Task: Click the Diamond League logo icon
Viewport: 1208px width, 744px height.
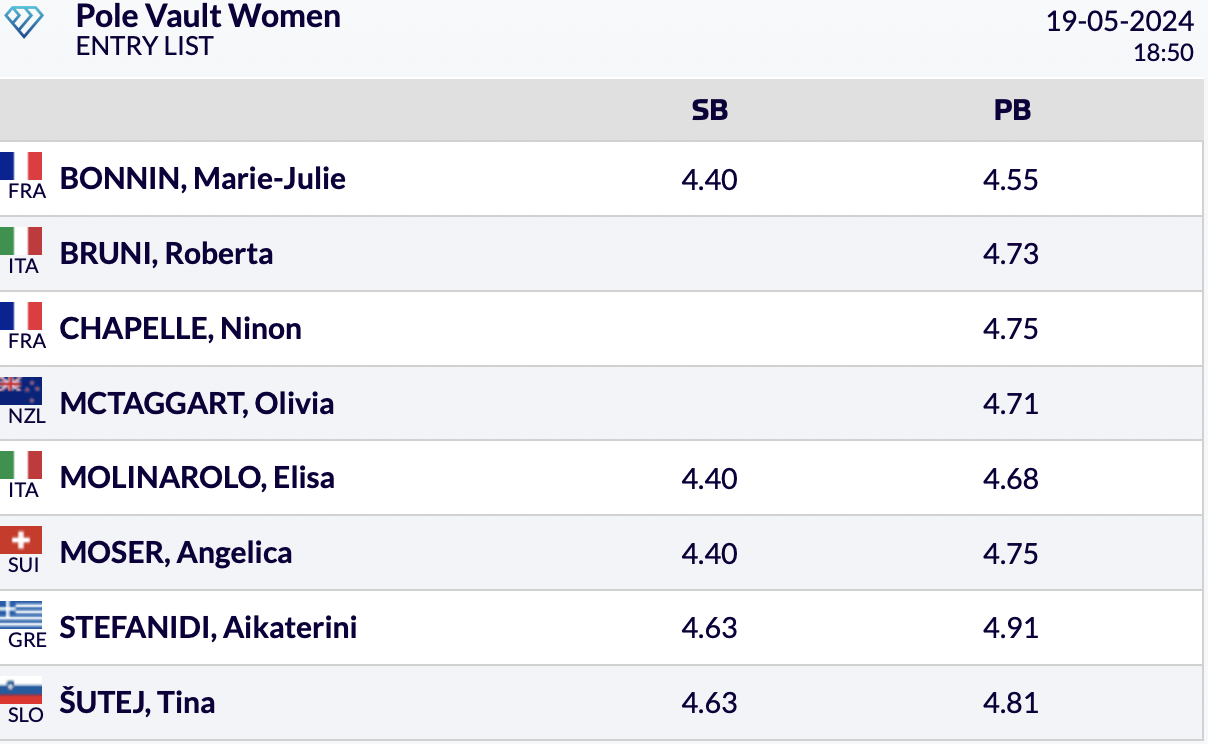Action: pos(25,22)
